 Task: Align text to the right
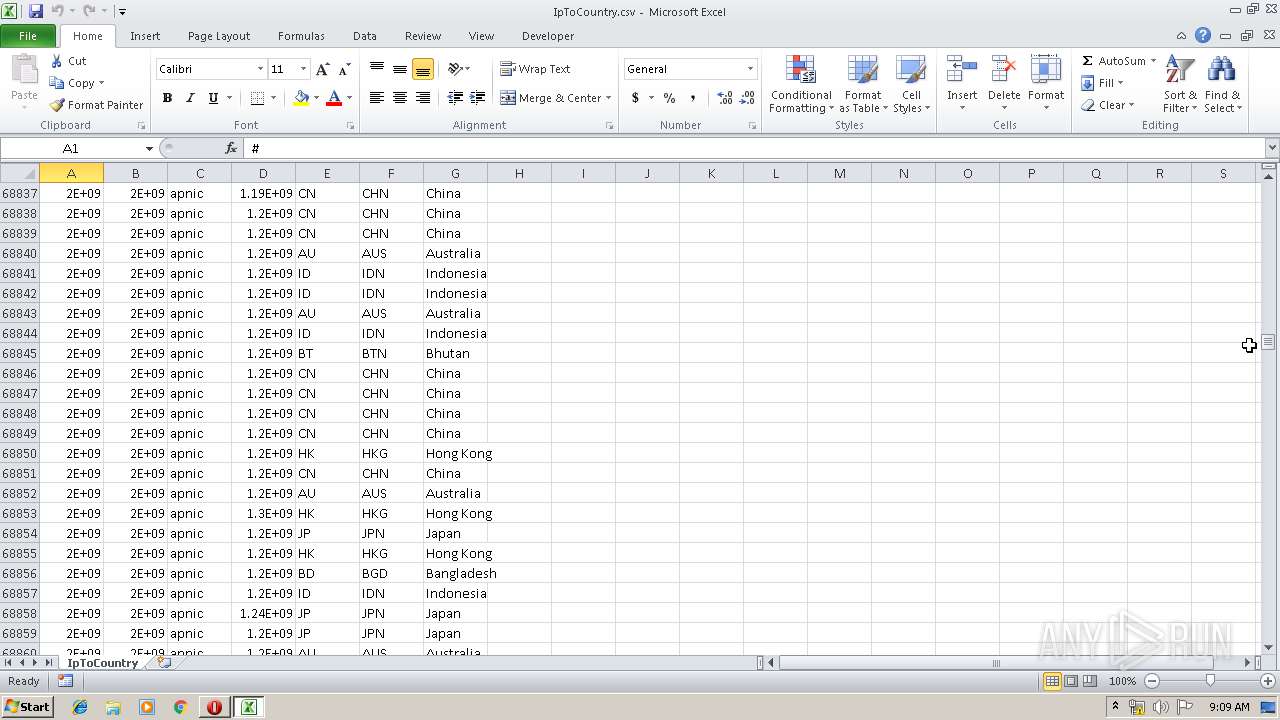point(423,98)
